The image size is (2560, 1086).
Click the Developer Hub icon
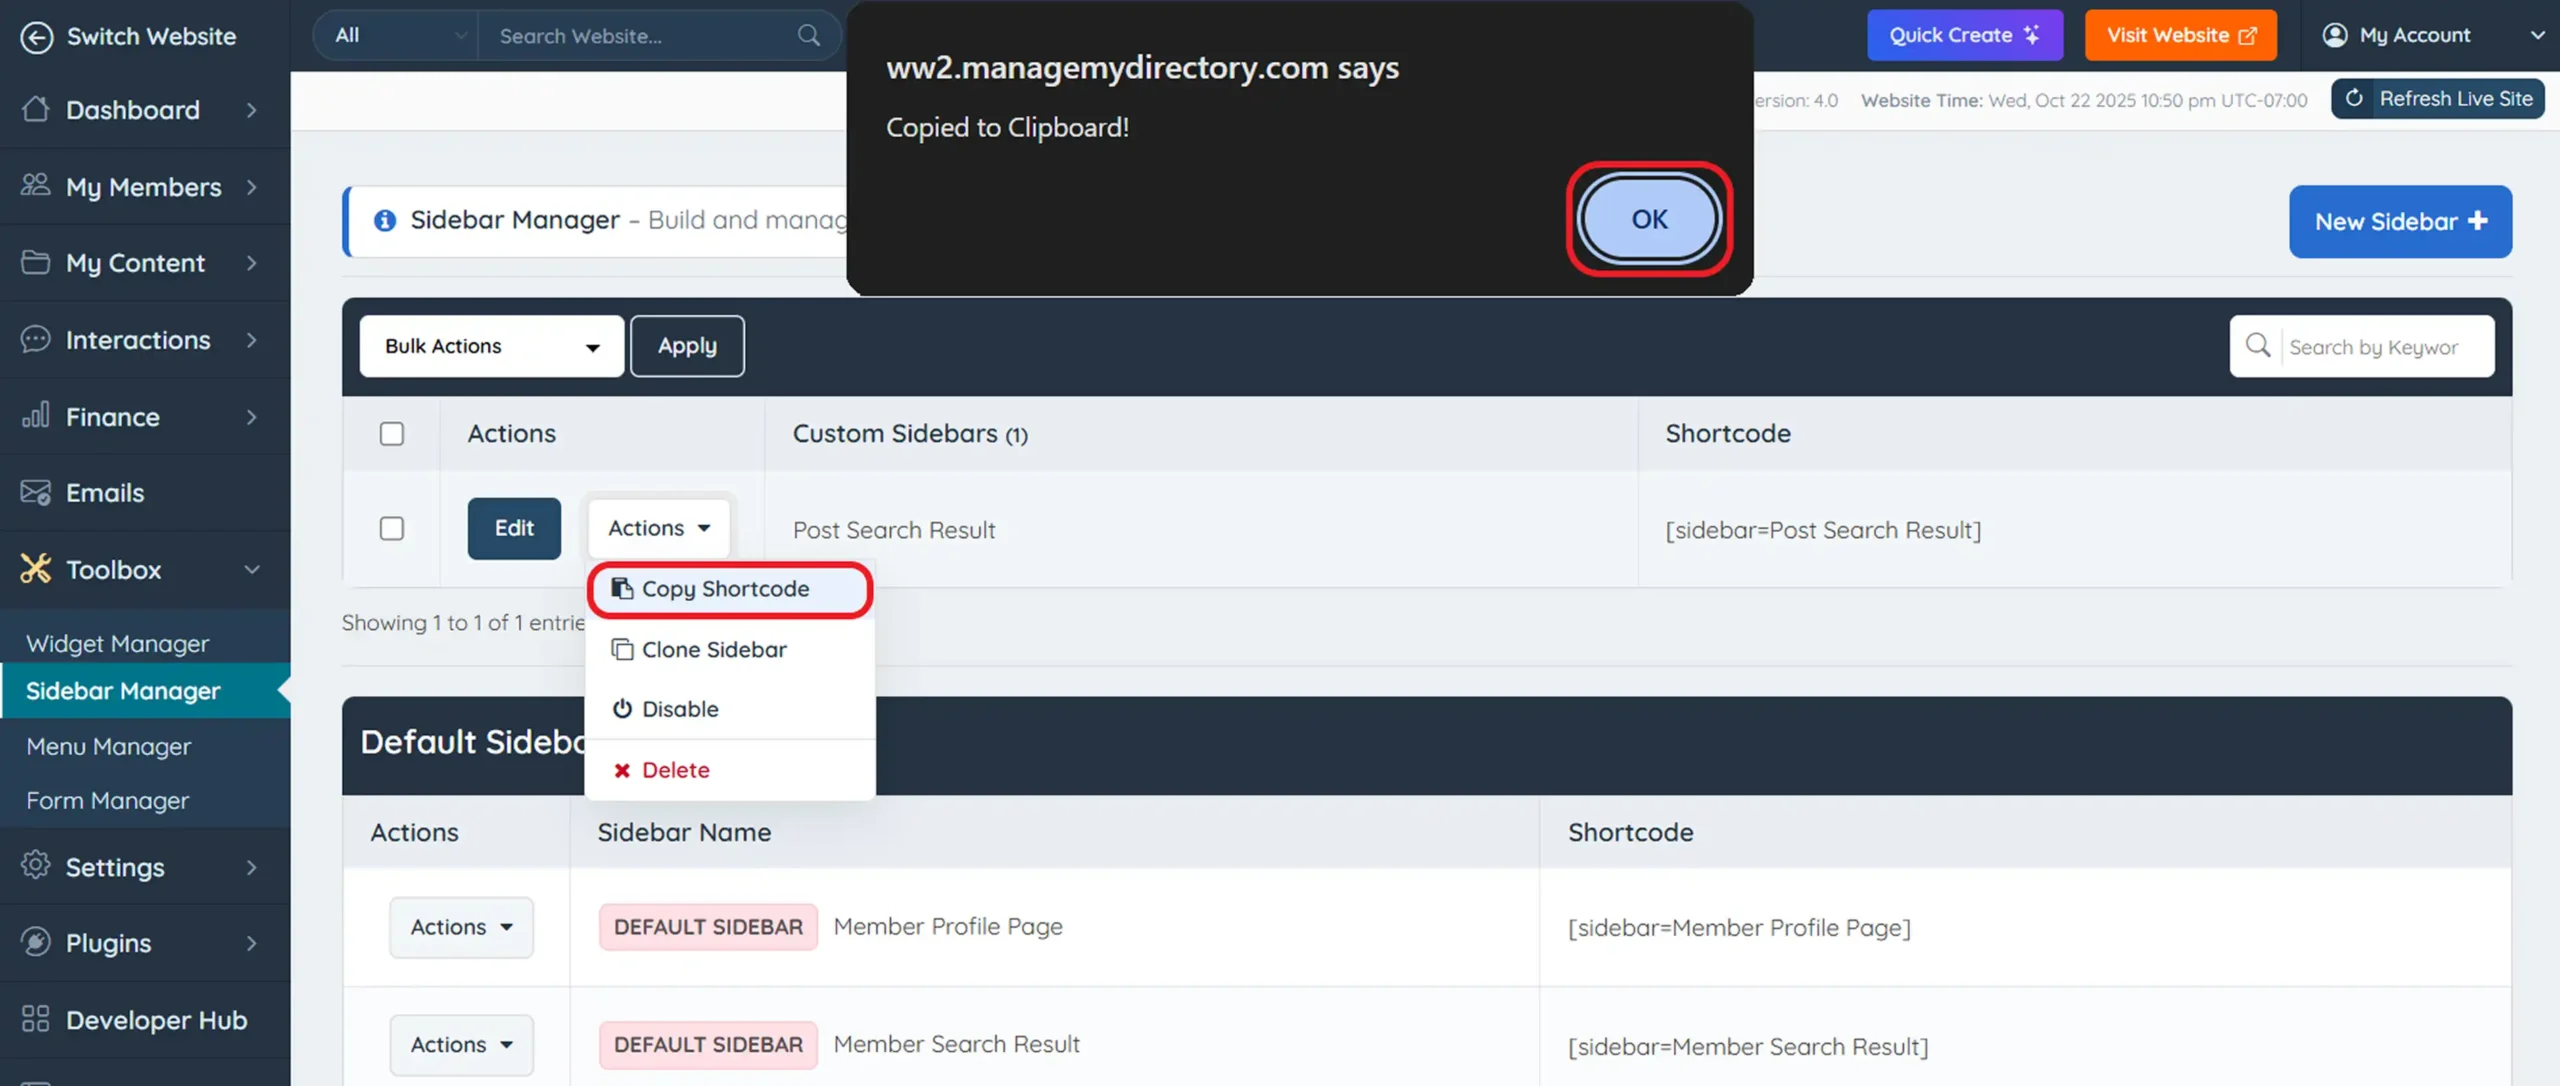(36, 1020)
